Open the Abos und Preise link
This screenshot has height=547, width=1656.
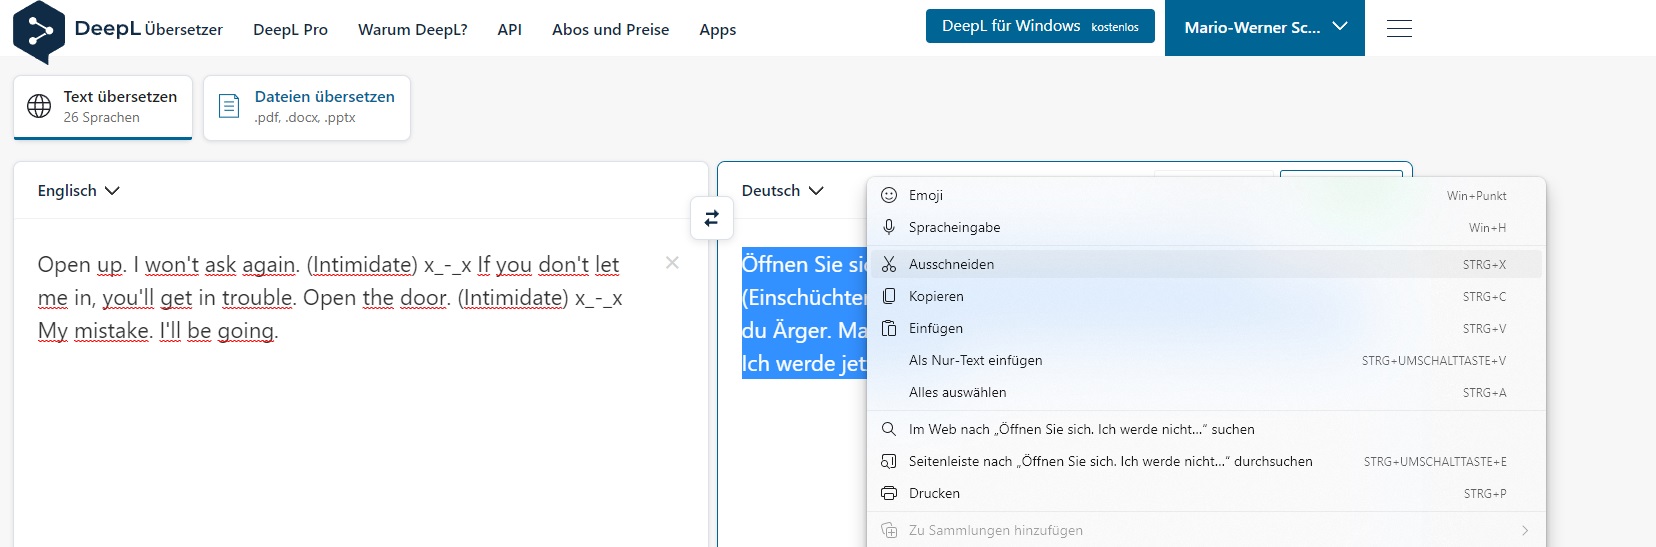point(610,30)
